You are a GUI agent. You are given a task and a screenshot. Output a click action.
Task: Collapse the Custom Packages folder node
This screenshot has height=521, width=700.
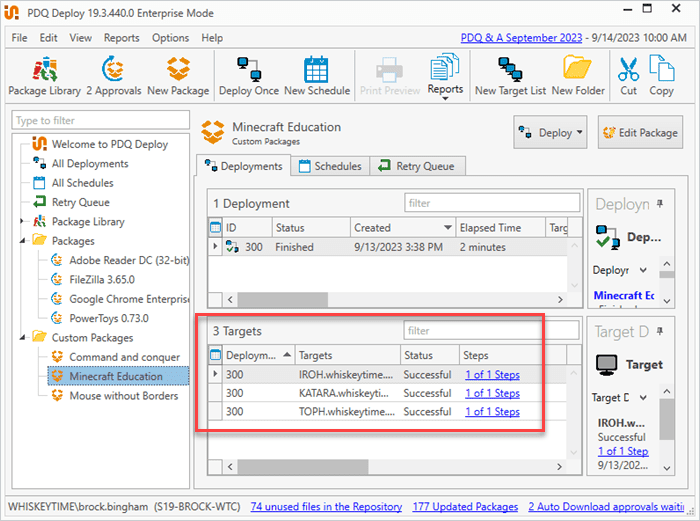click(22, 338)
